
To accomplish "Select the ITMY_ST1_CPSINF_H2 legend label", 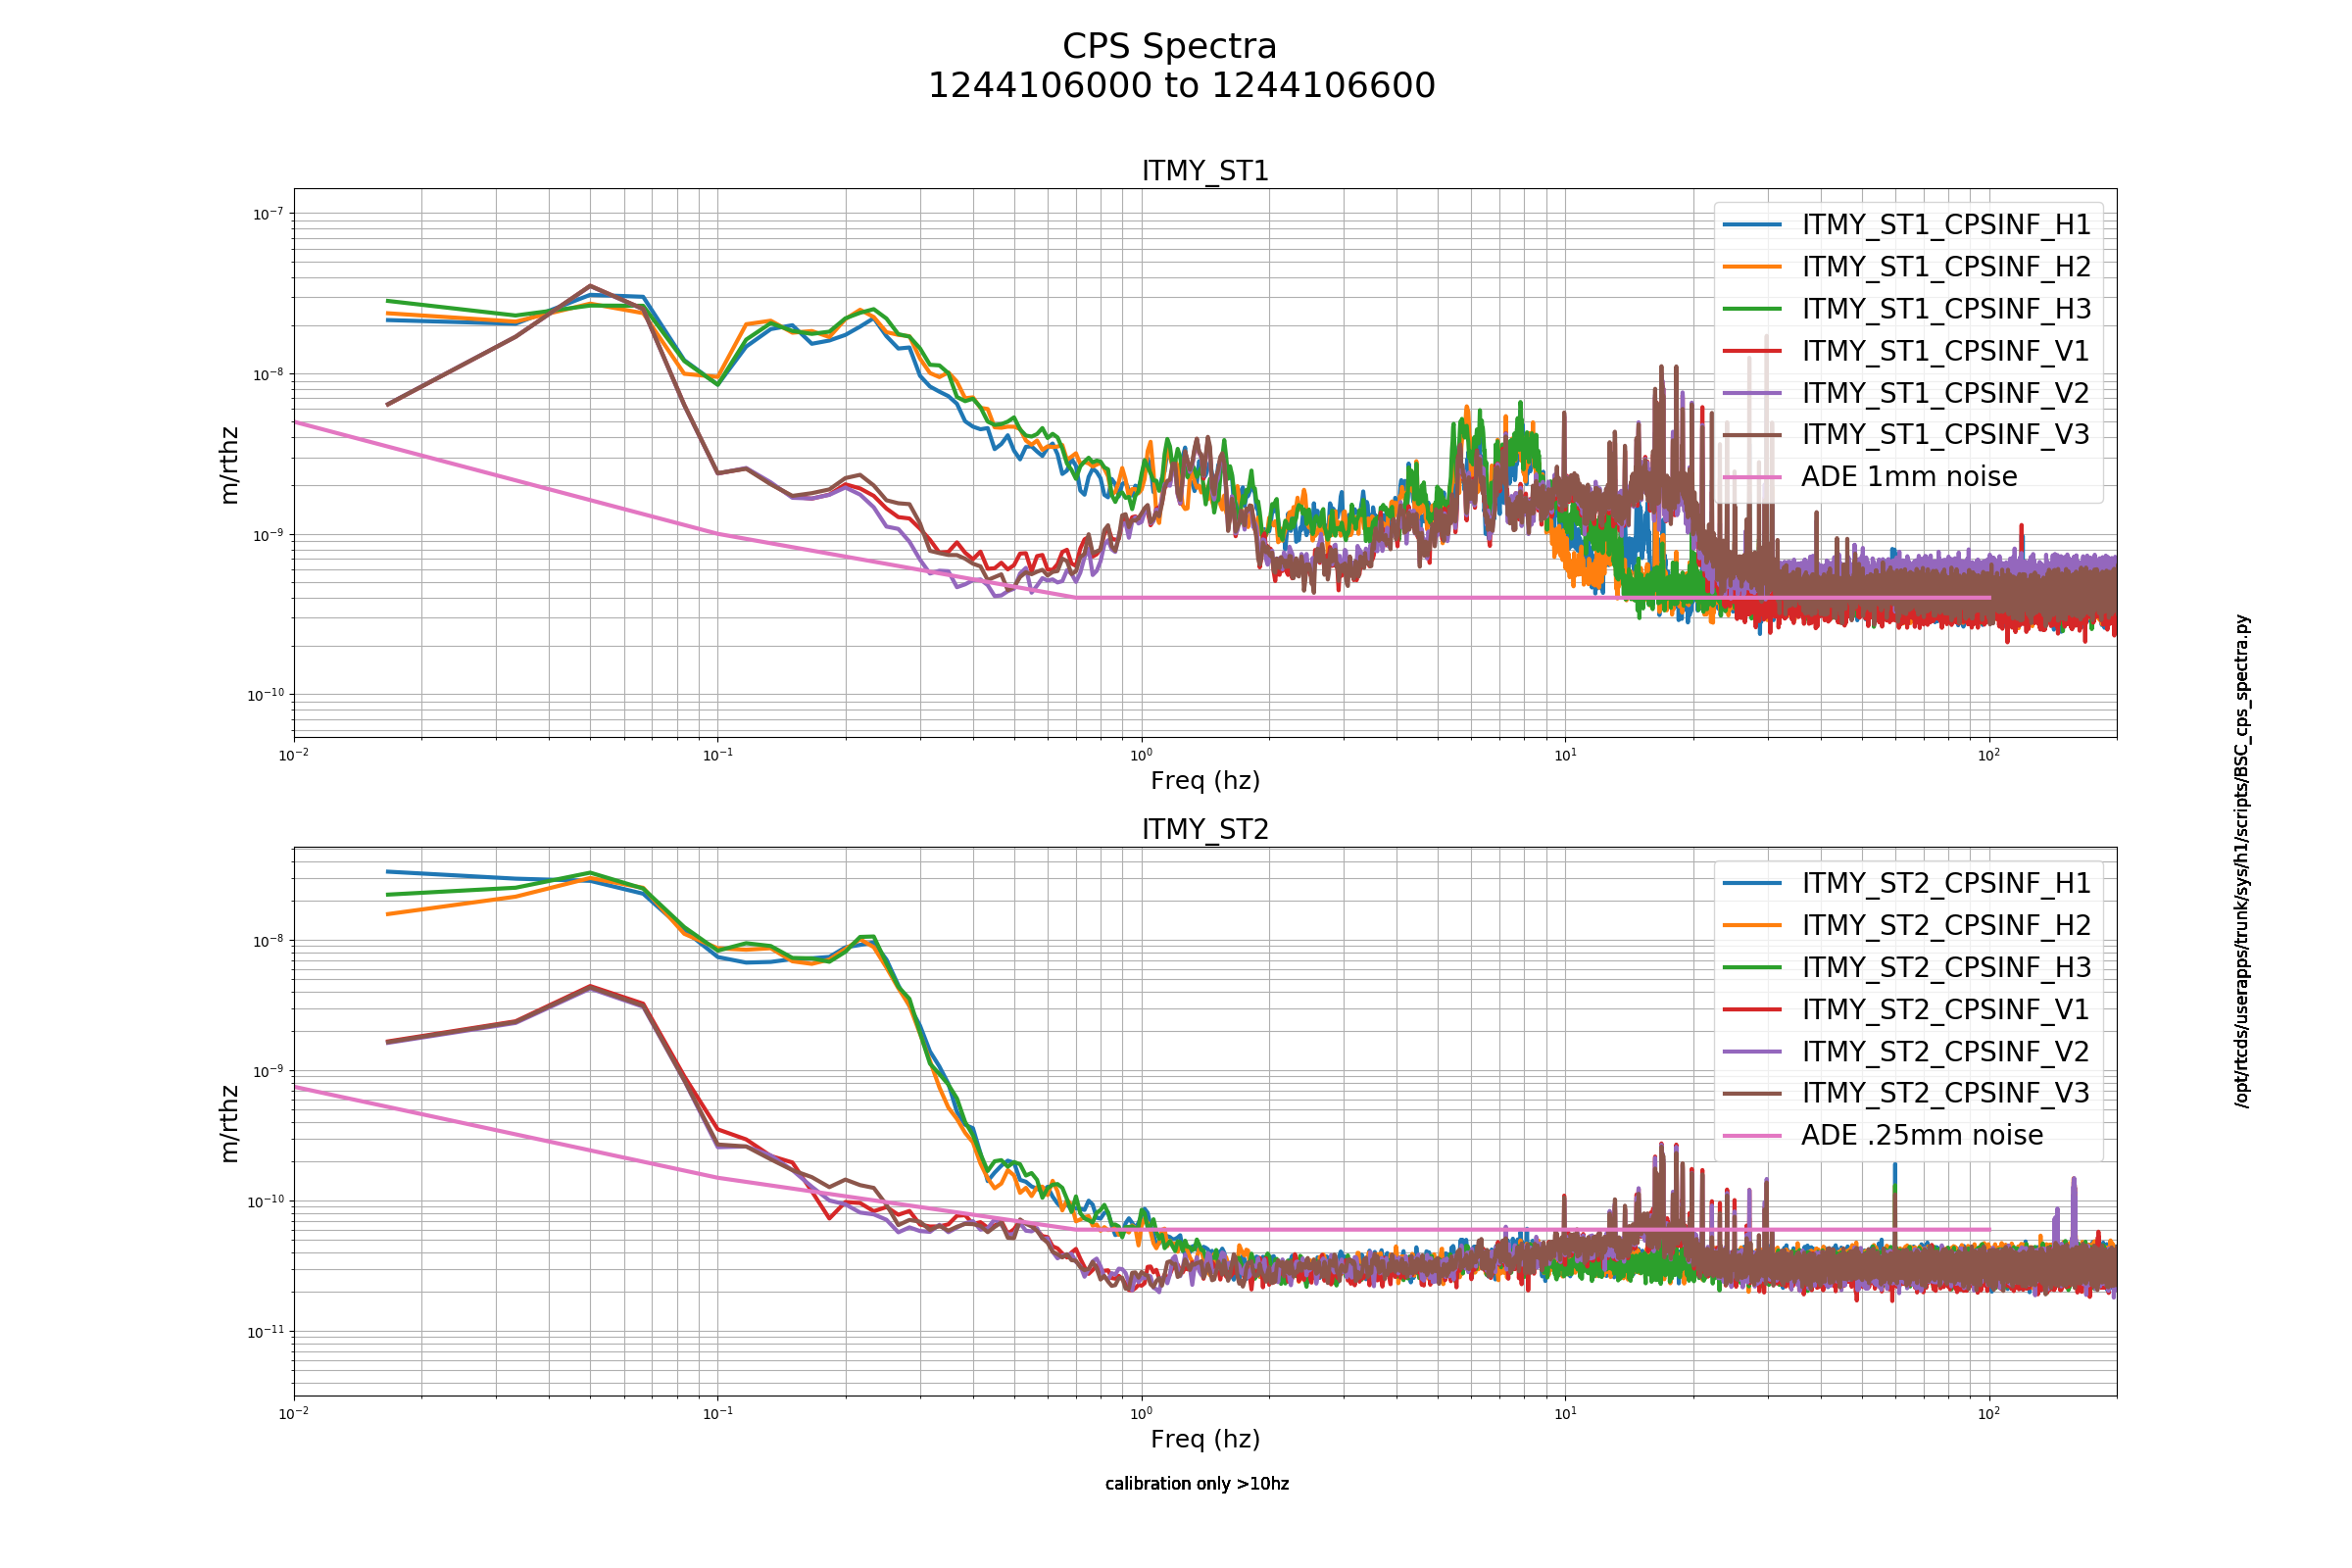I will (x=1946, y=267).
